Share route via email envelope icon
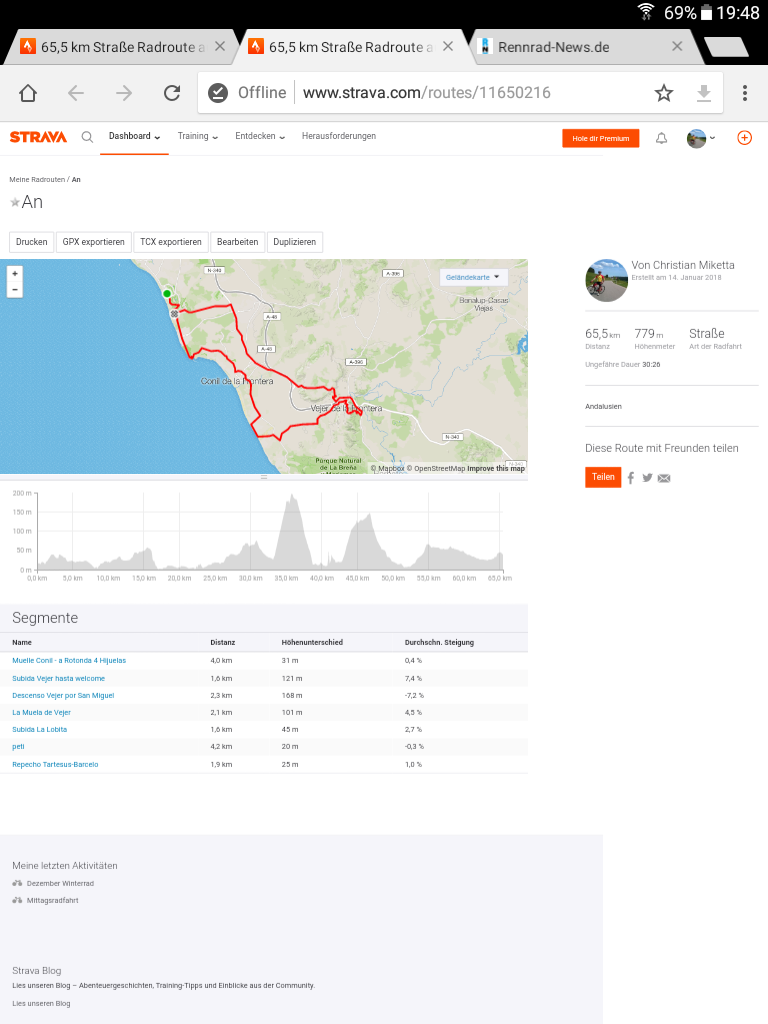The height and width of the screenshot is (1024, 768). pos(664,478)
